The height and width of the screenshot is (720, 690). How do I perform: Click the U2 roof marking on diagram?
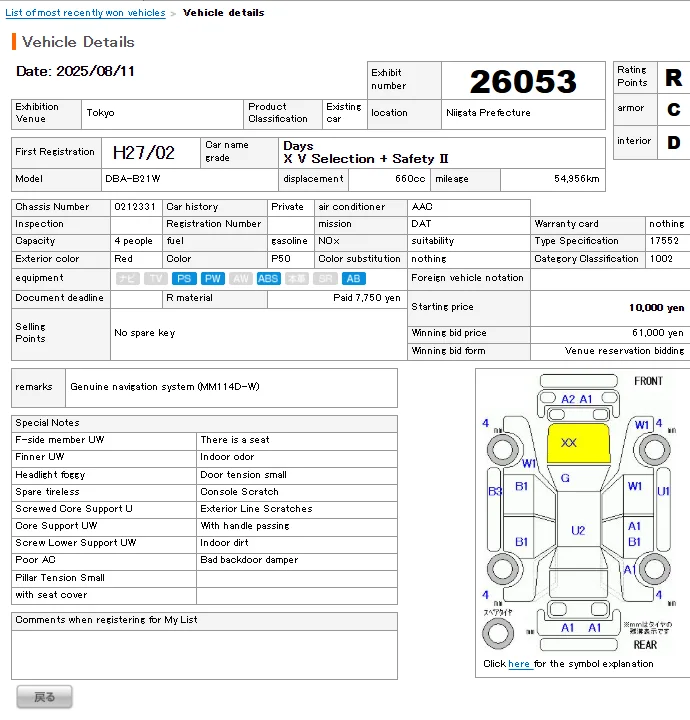[x=578, y=530]
